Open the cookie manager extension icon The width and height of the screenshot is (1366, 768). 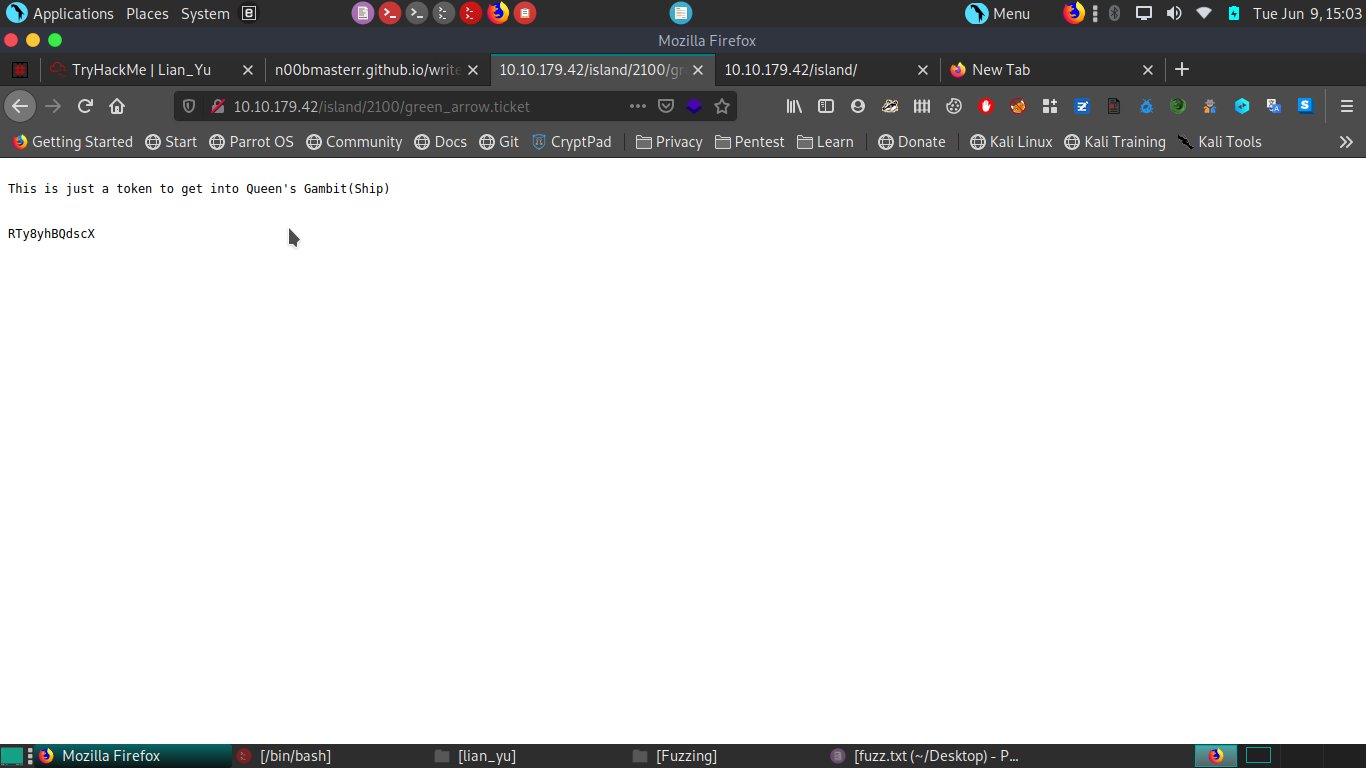pos(954,106)
